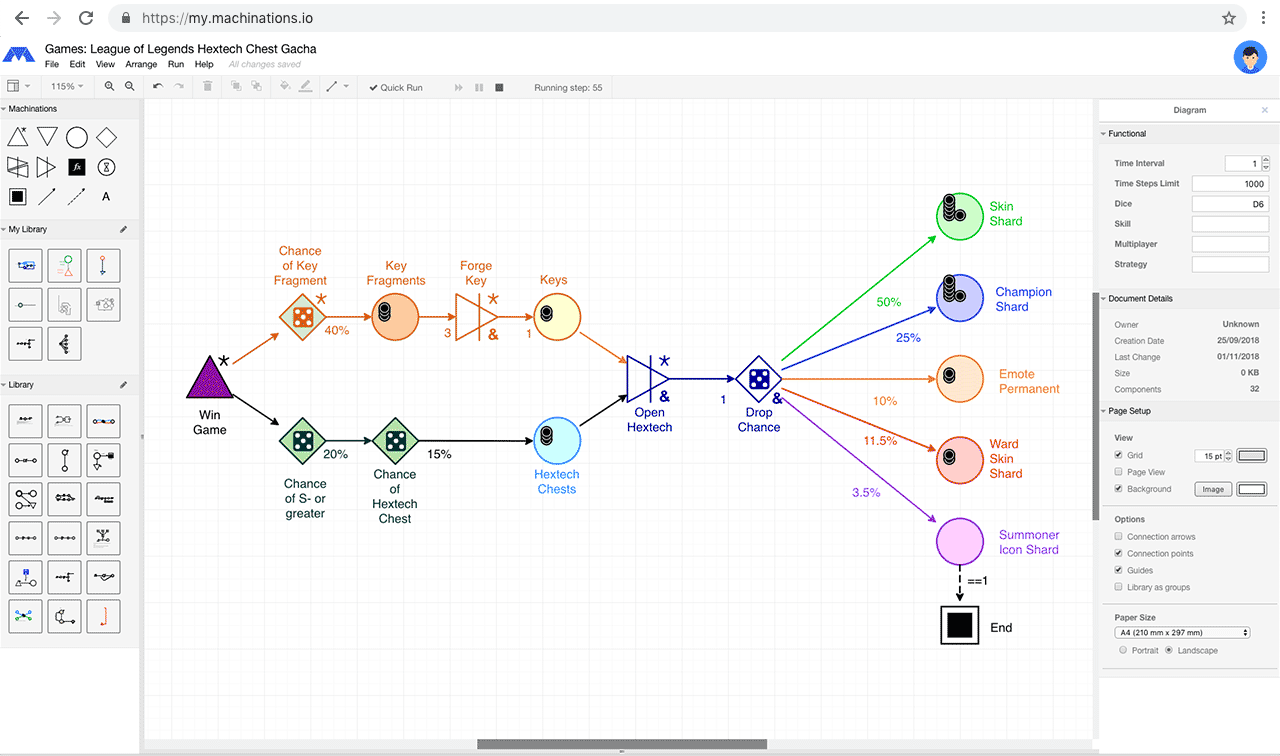Image resolution: width=1280 pixels, height=756 pixels.
Task: Open the 115% zoom level dropdown
Action: point(67,87)
